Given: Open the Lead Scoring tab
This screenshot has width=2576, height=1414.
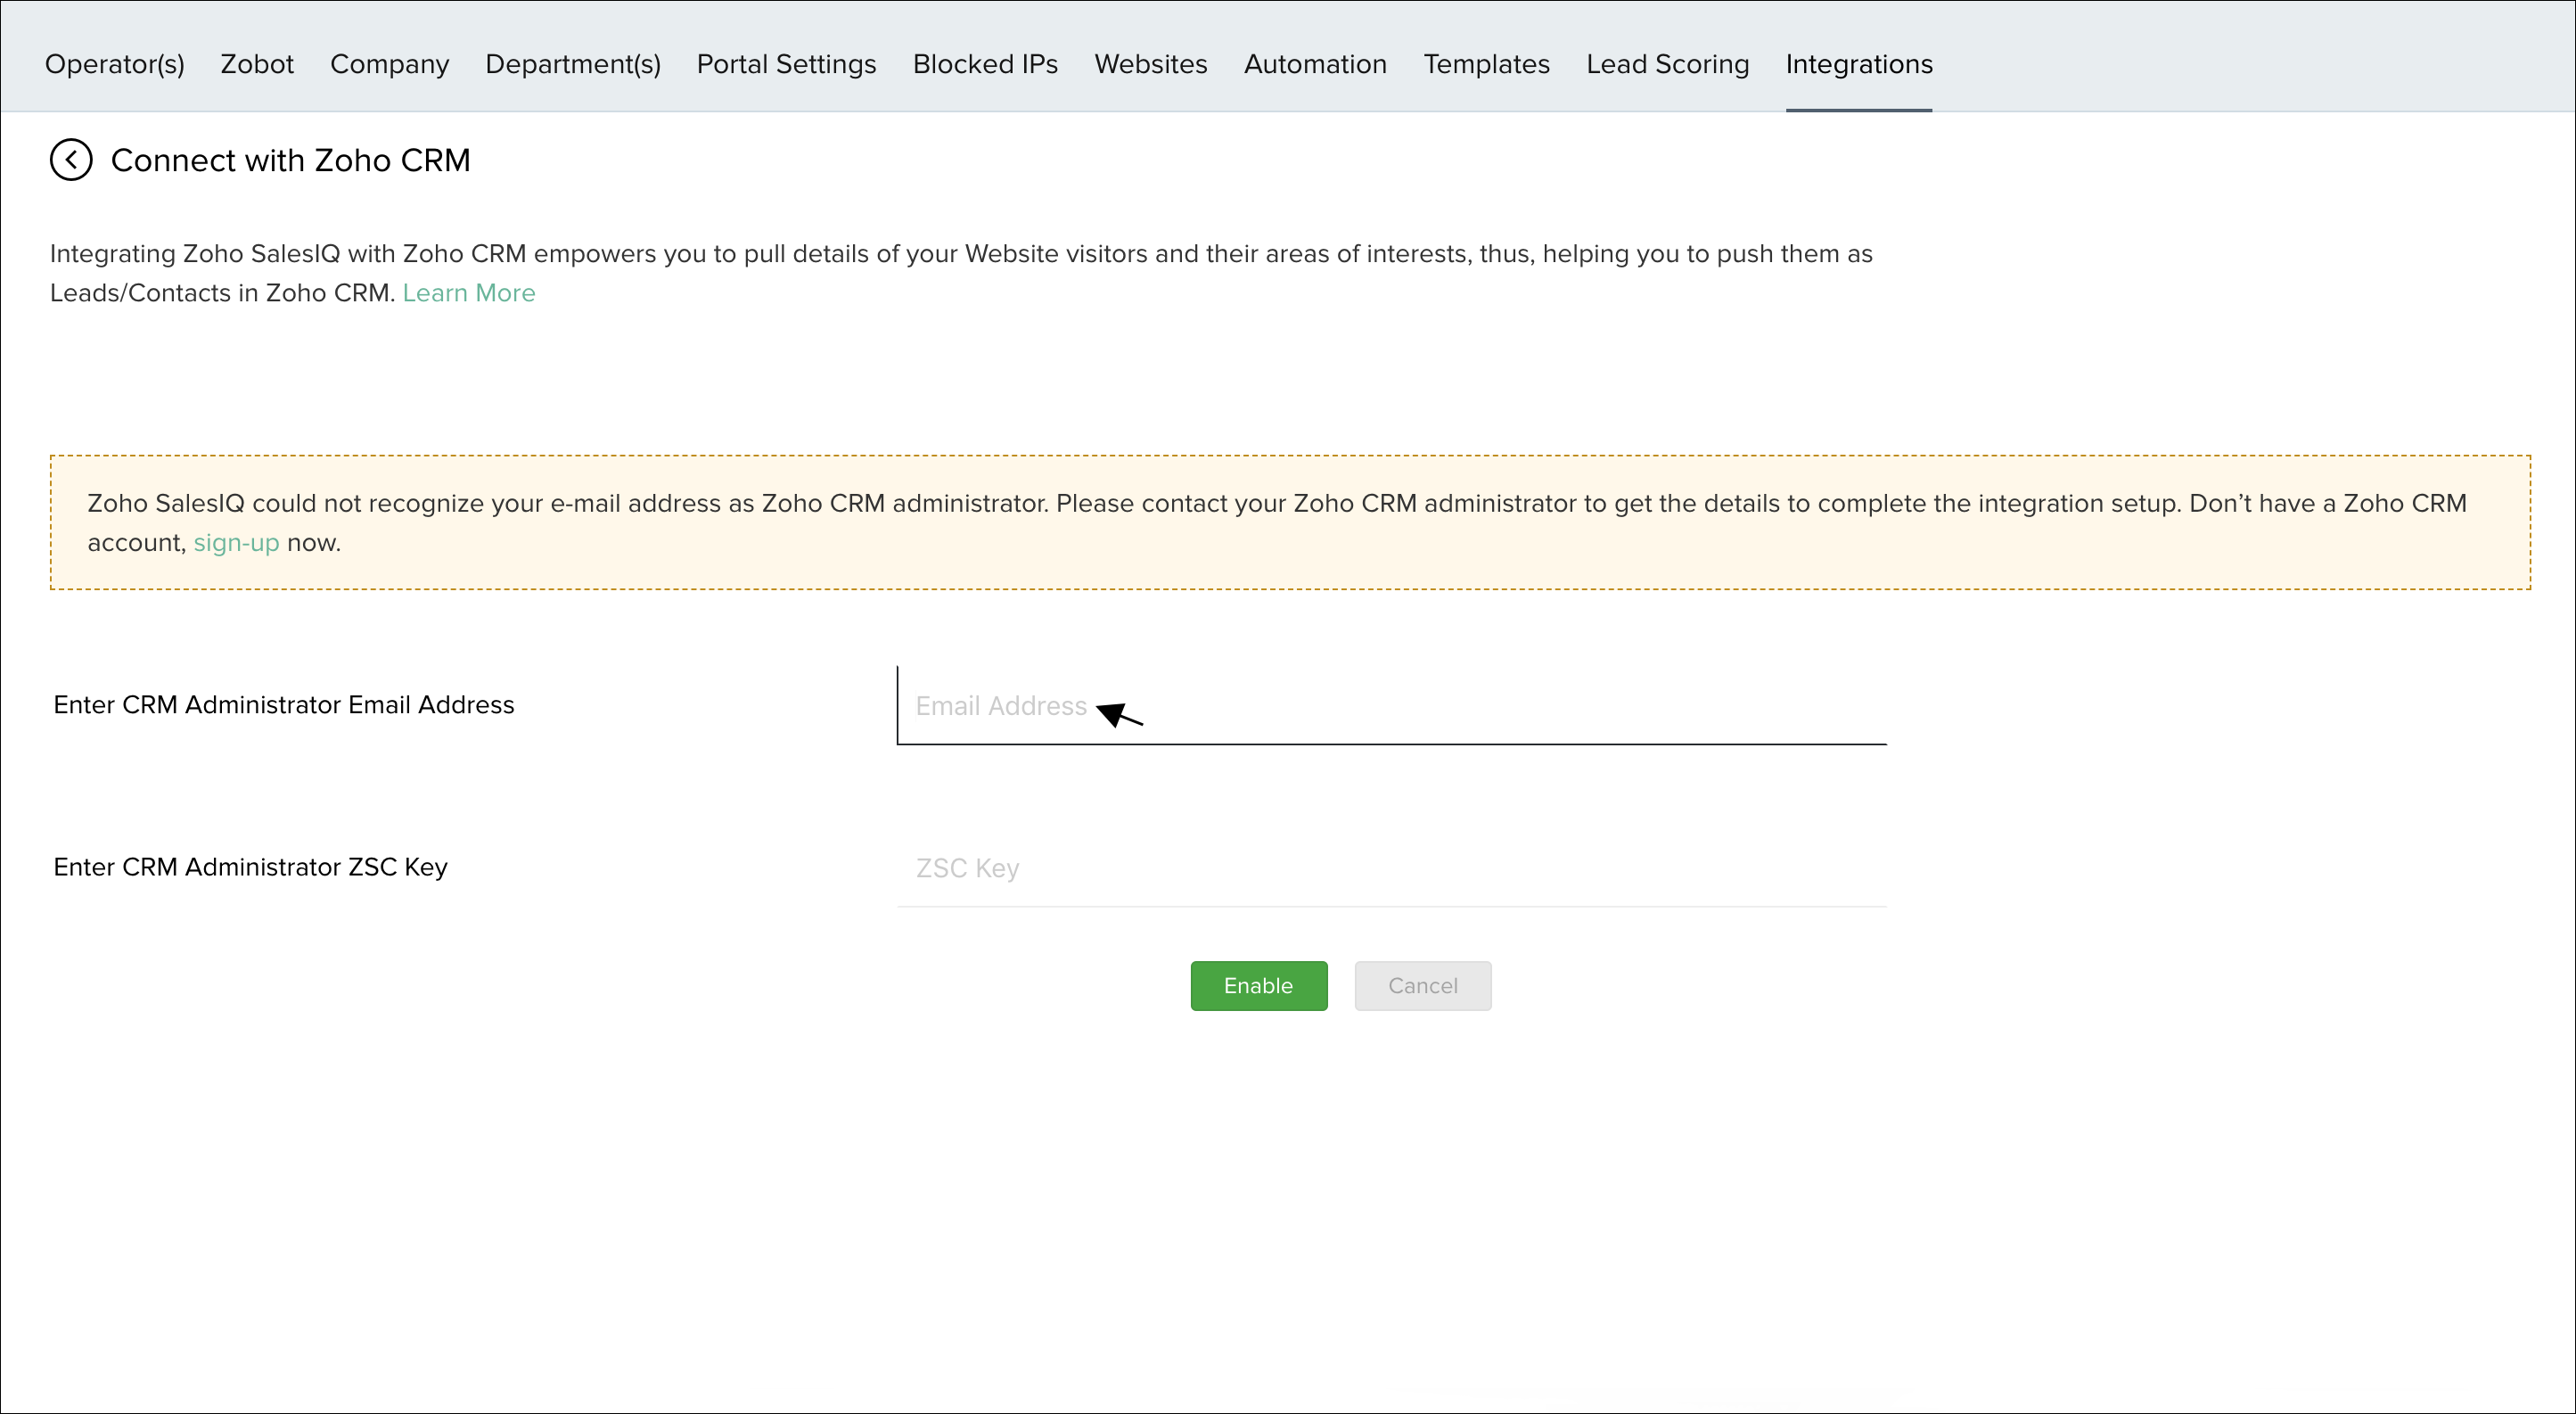Looking at the screenshot, I should point(1668,64).
